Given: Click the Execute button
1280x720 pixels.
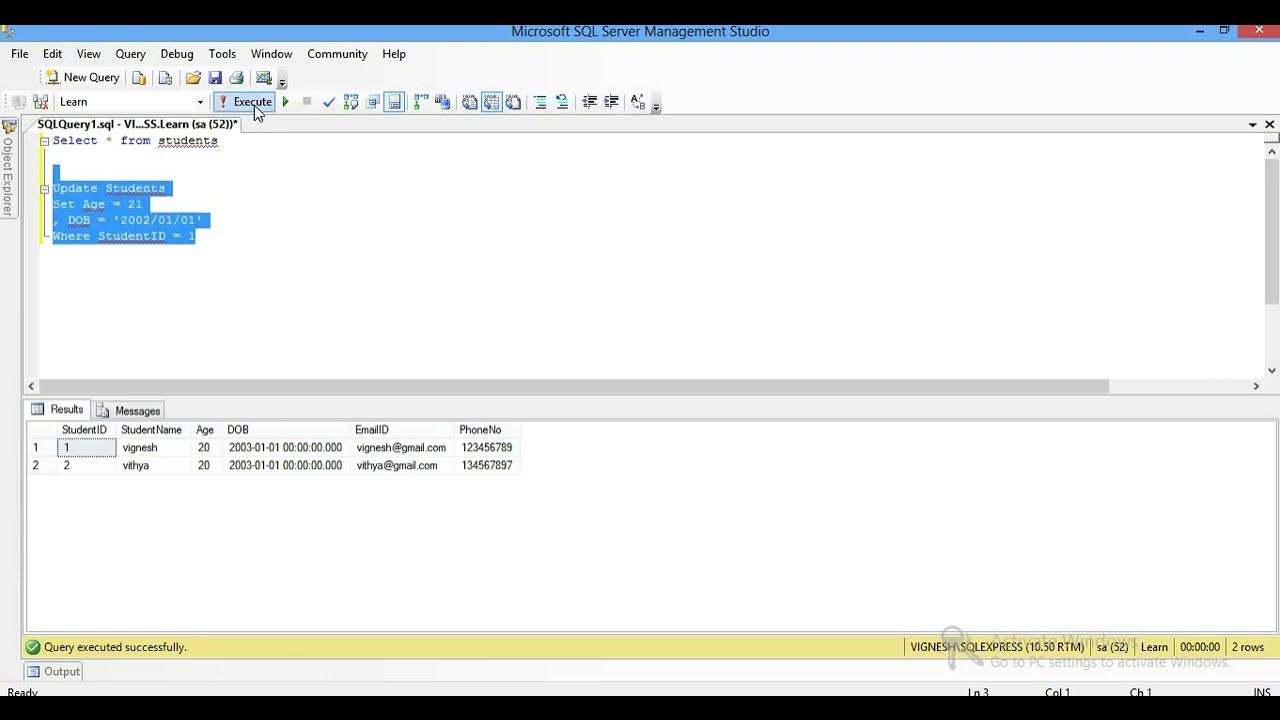Looking at the screenshot, I should (245, 101).
